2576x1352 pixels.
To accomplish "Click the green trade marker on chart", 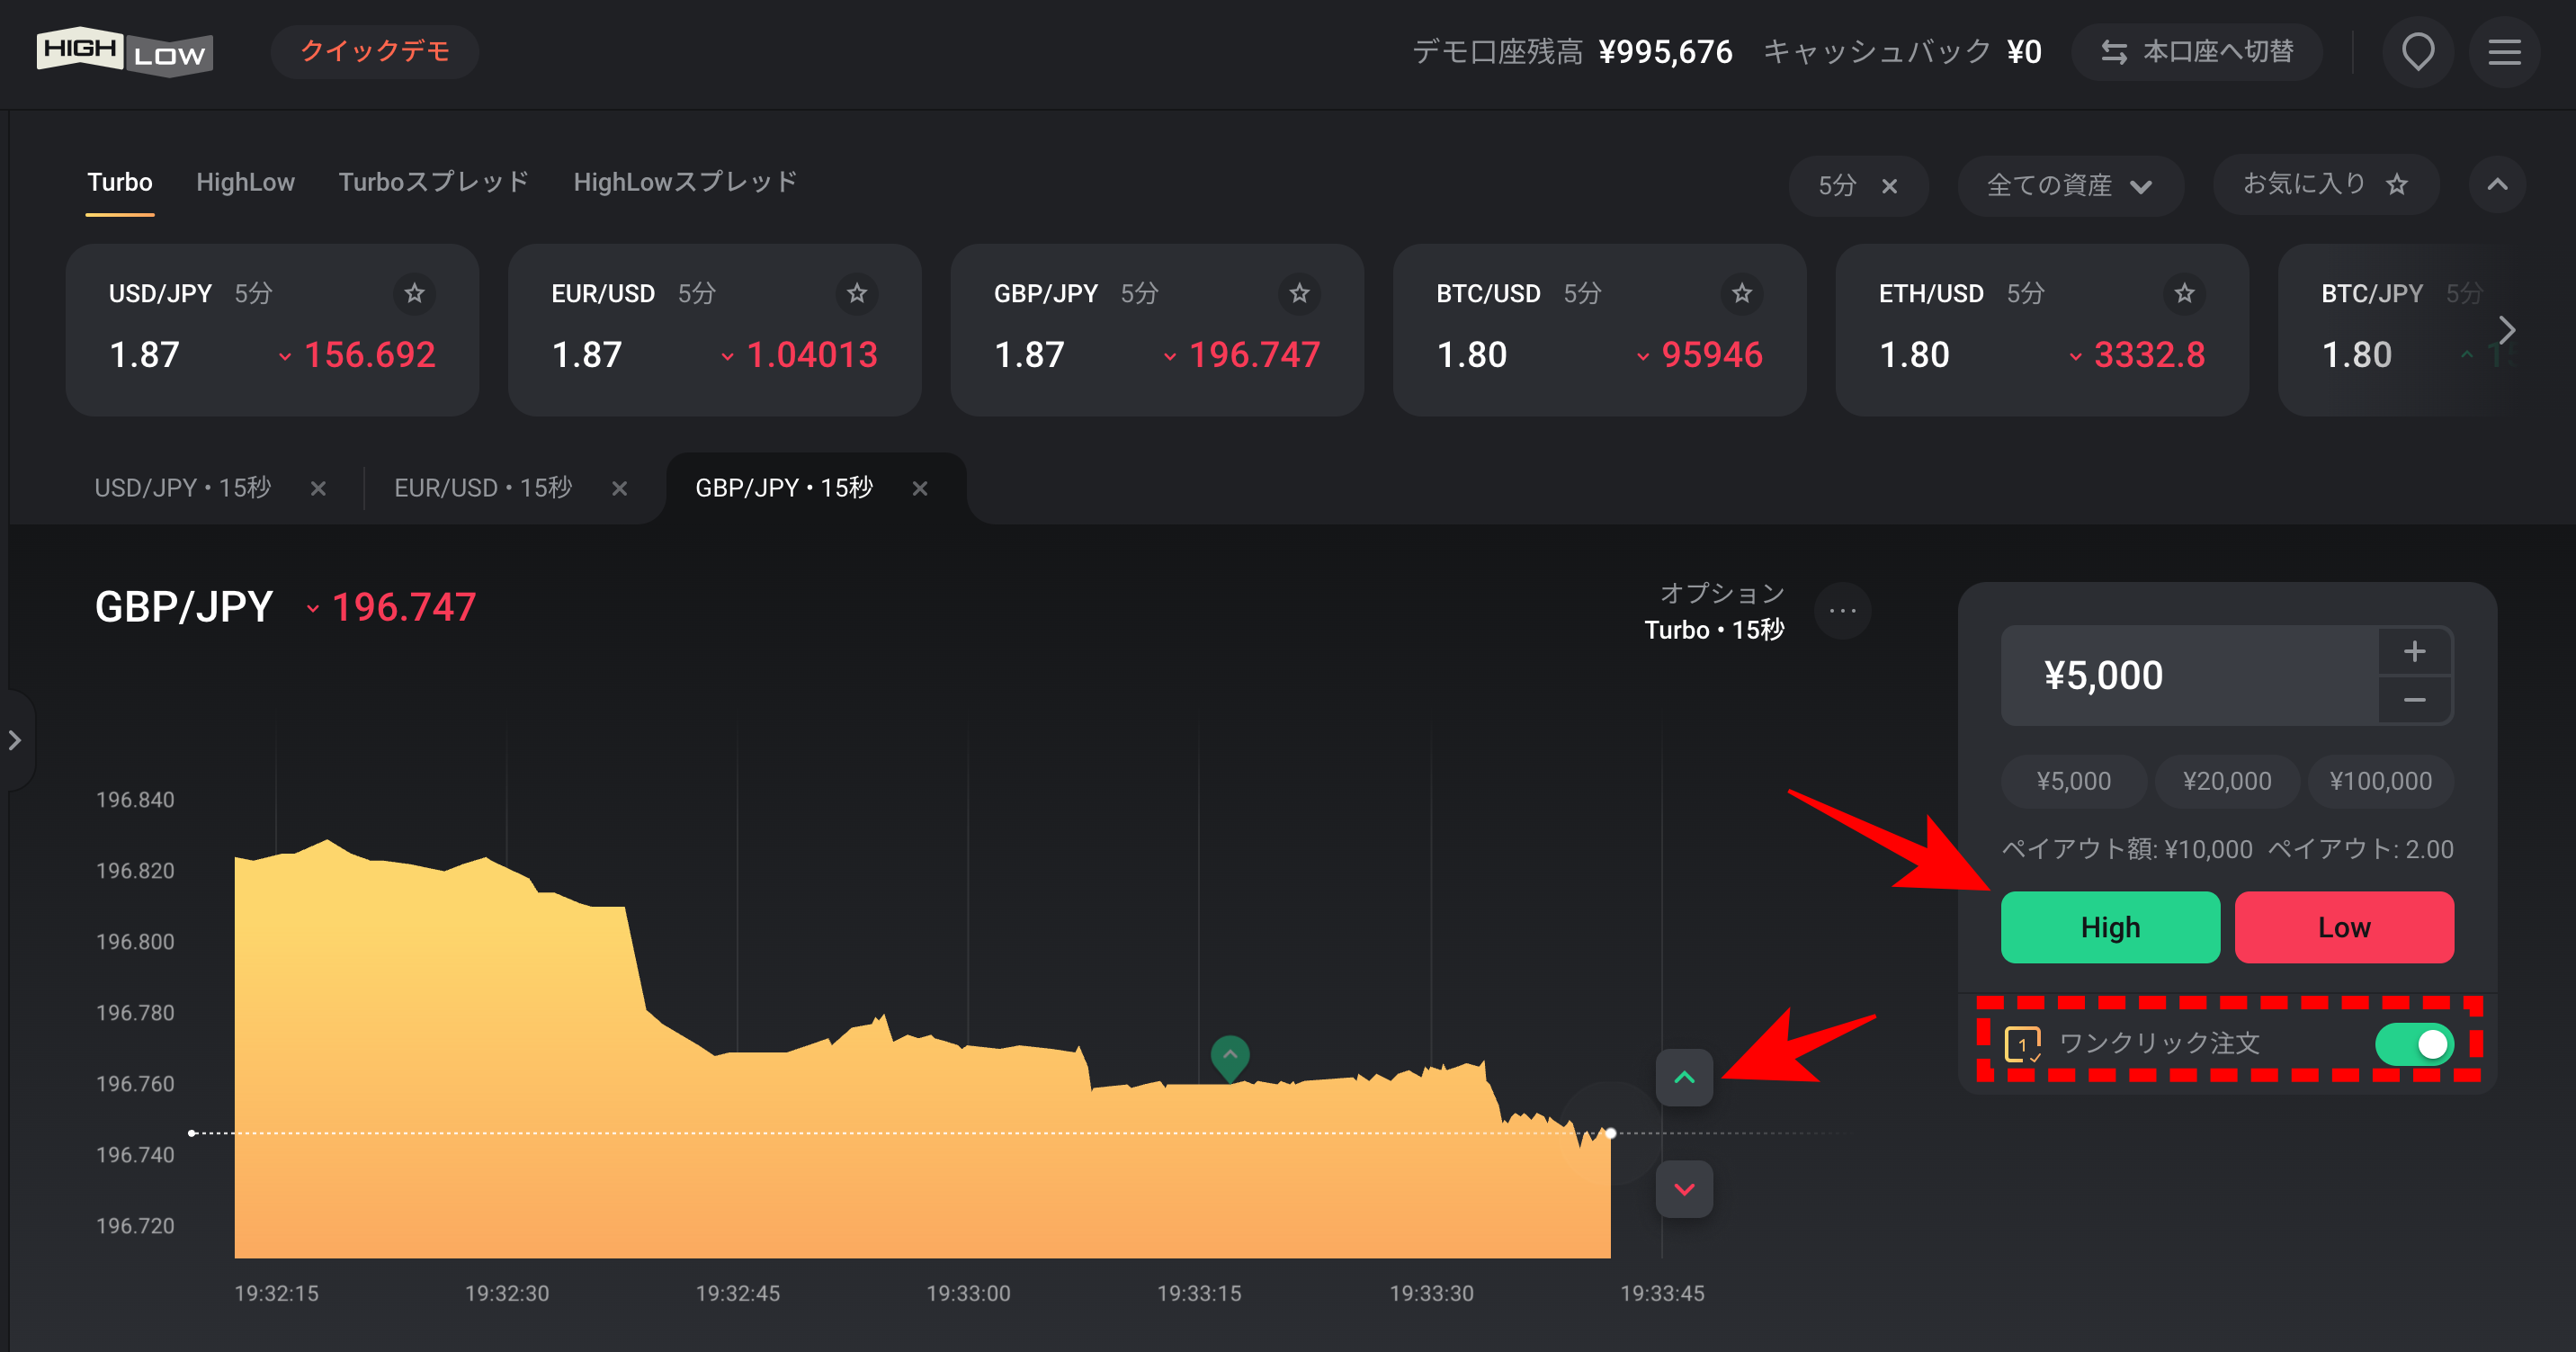I will pos(1230,1057).
